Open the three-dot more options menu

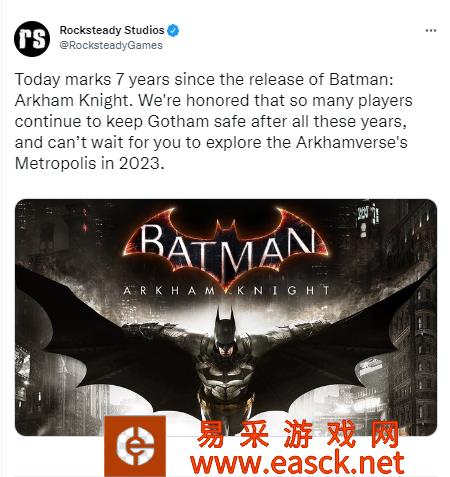click(431, 31)
